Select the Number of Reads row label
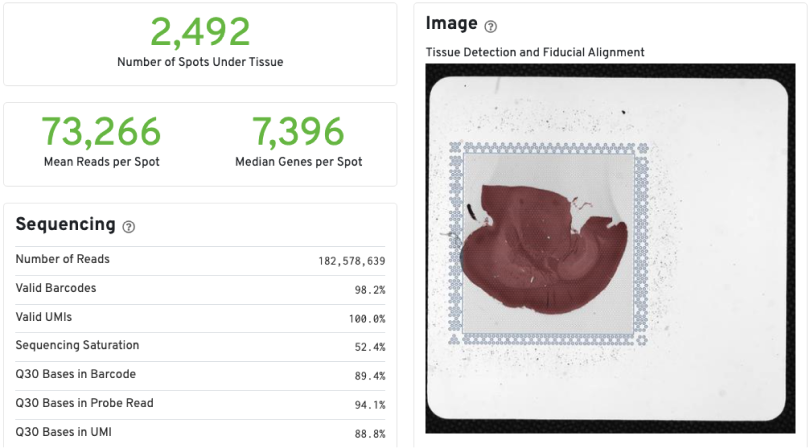Image resolution: width=810 pixels, height=448 pixels. [63, 259]
